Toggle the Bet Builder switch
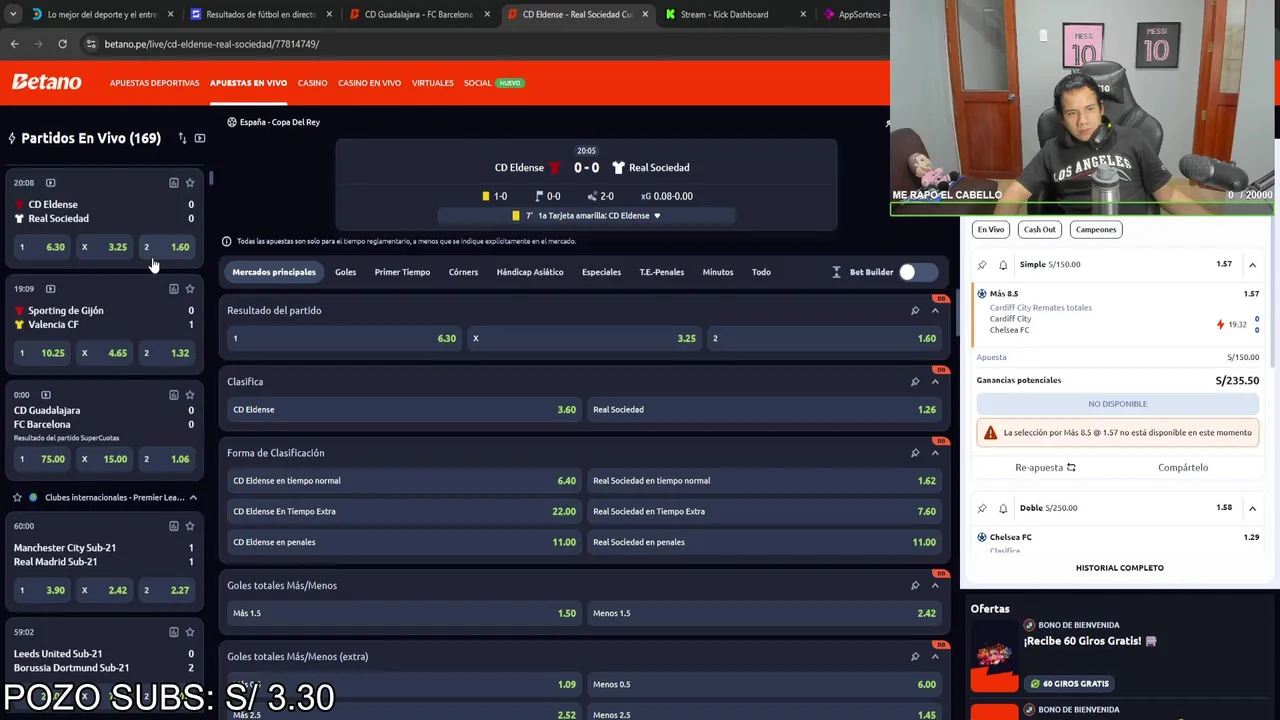 click(x=917, y=272)
